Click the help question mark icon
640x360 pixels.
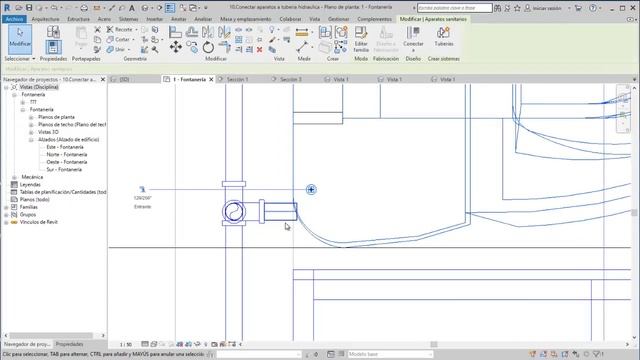[593, 8]
